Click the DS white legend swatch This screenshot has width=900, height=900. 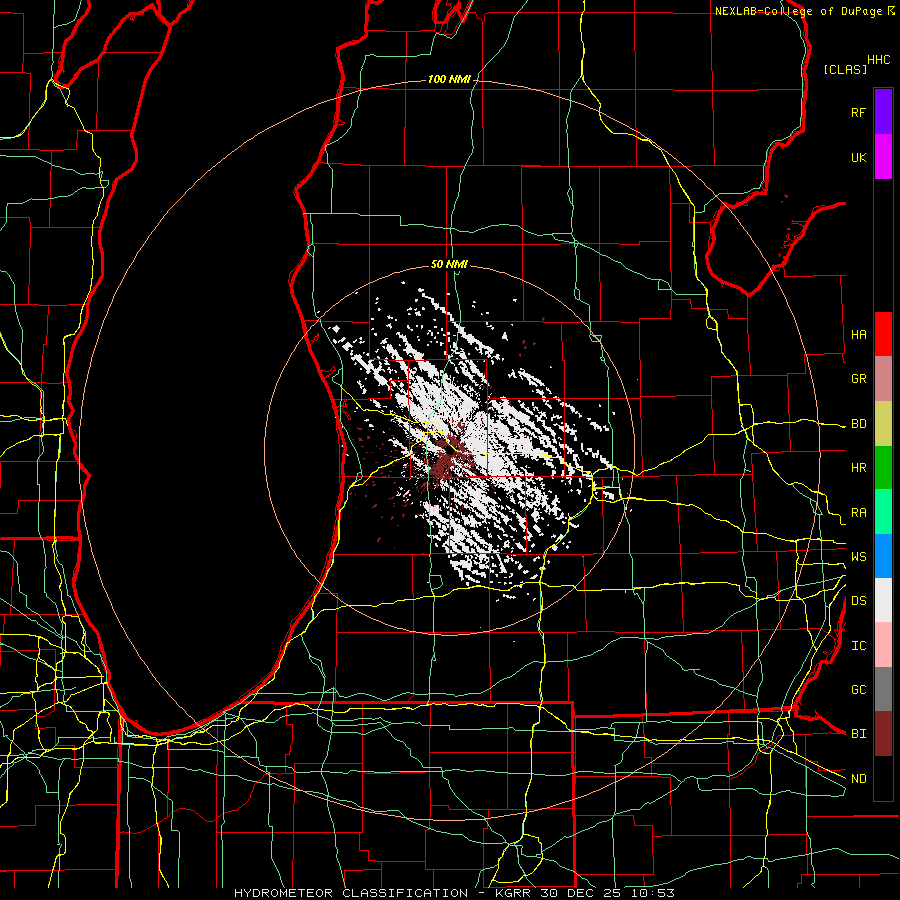tap(883, 600)
